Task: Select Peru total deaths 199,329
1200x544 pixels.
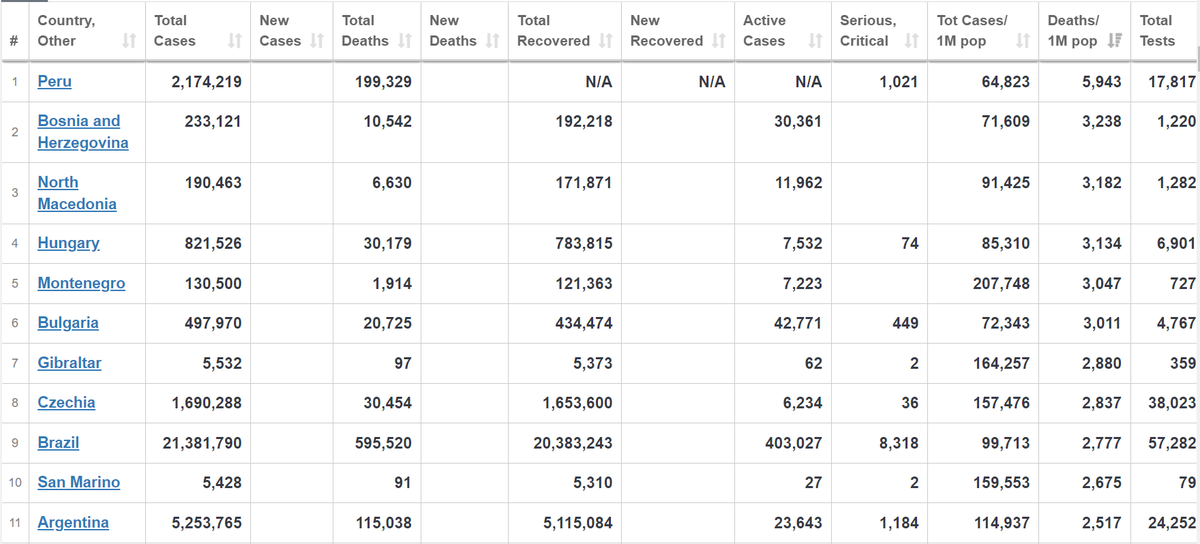Action: pos(384,82)
